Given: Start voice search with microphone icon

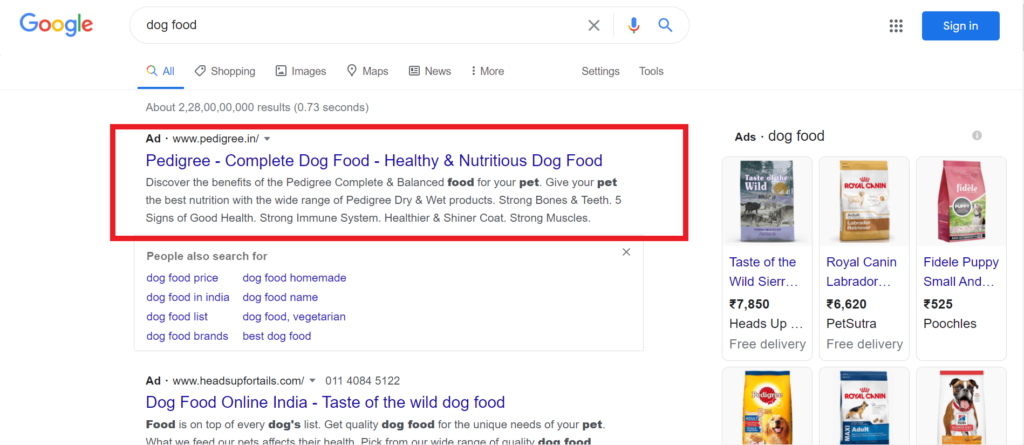Looking at the screenshot, I should 633,26.
